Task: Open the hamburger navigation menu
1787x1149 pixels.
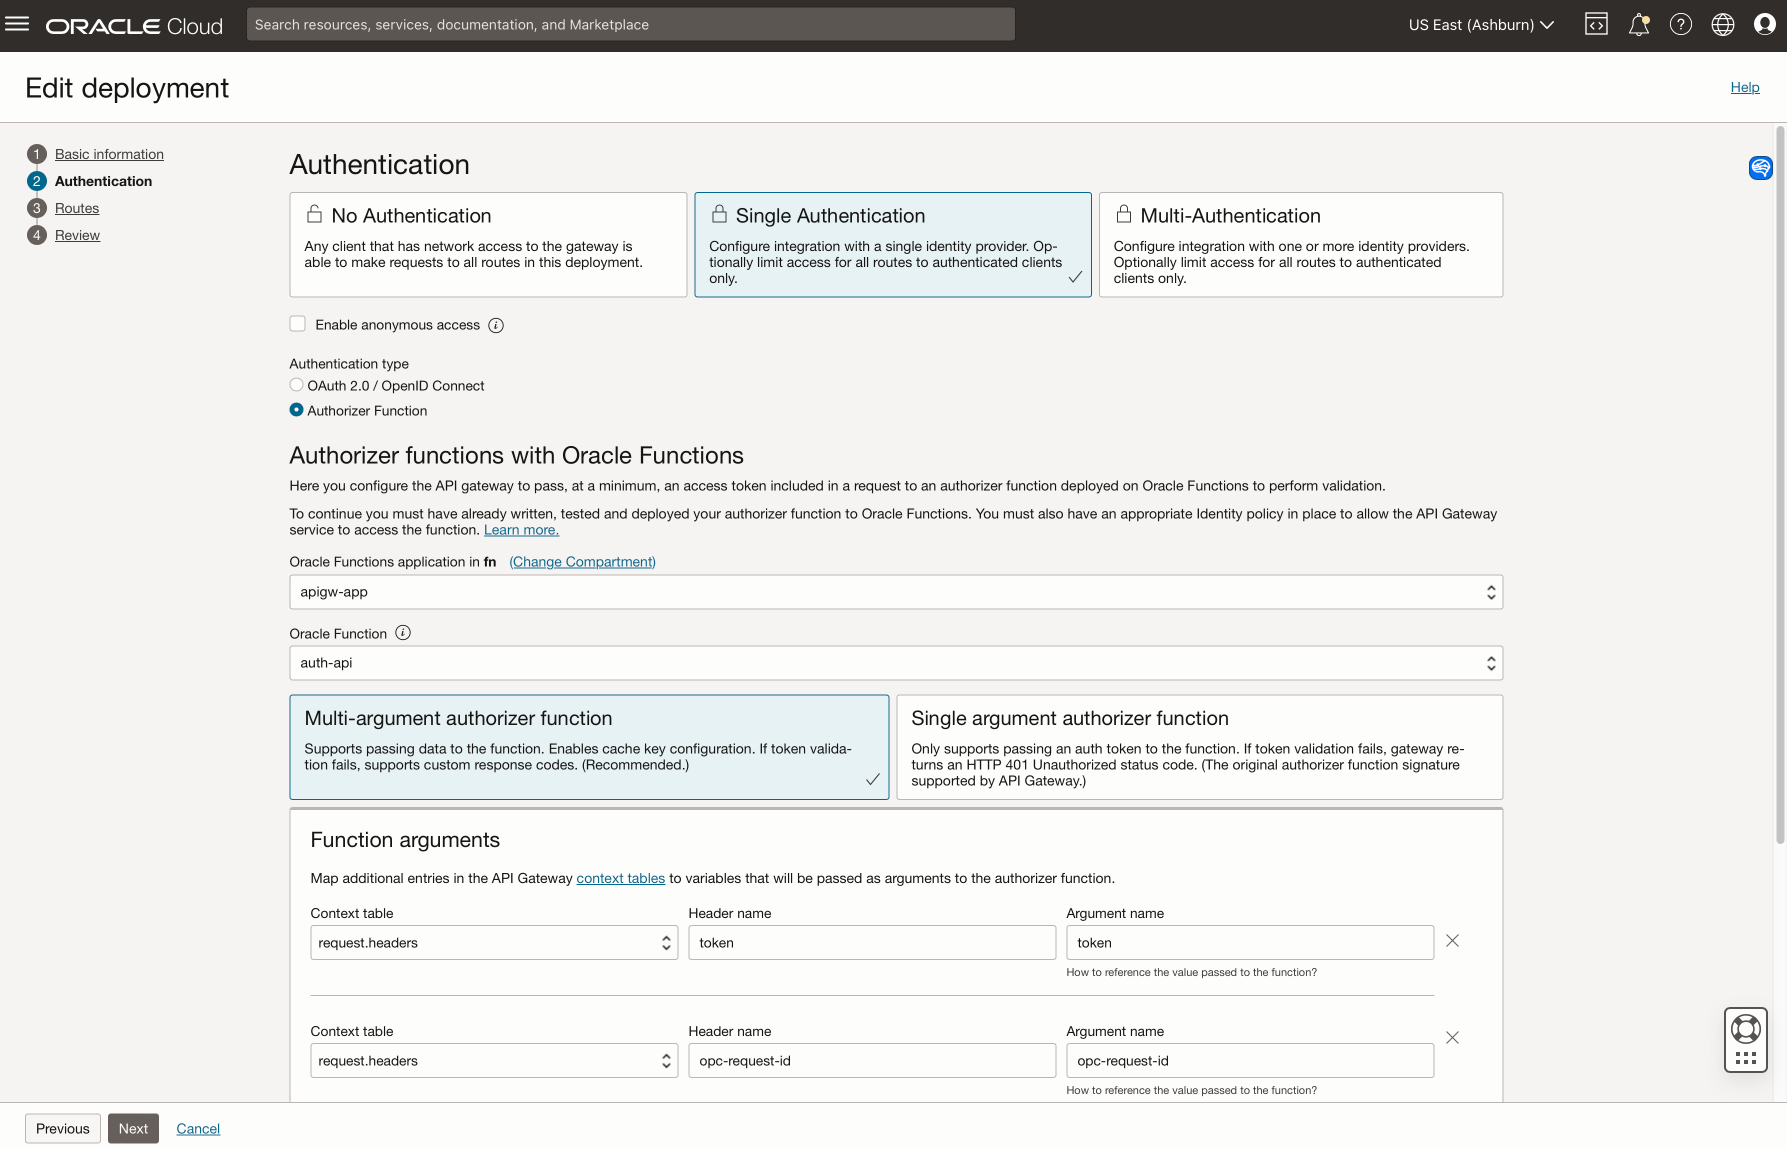Action: tap(17, 24)
